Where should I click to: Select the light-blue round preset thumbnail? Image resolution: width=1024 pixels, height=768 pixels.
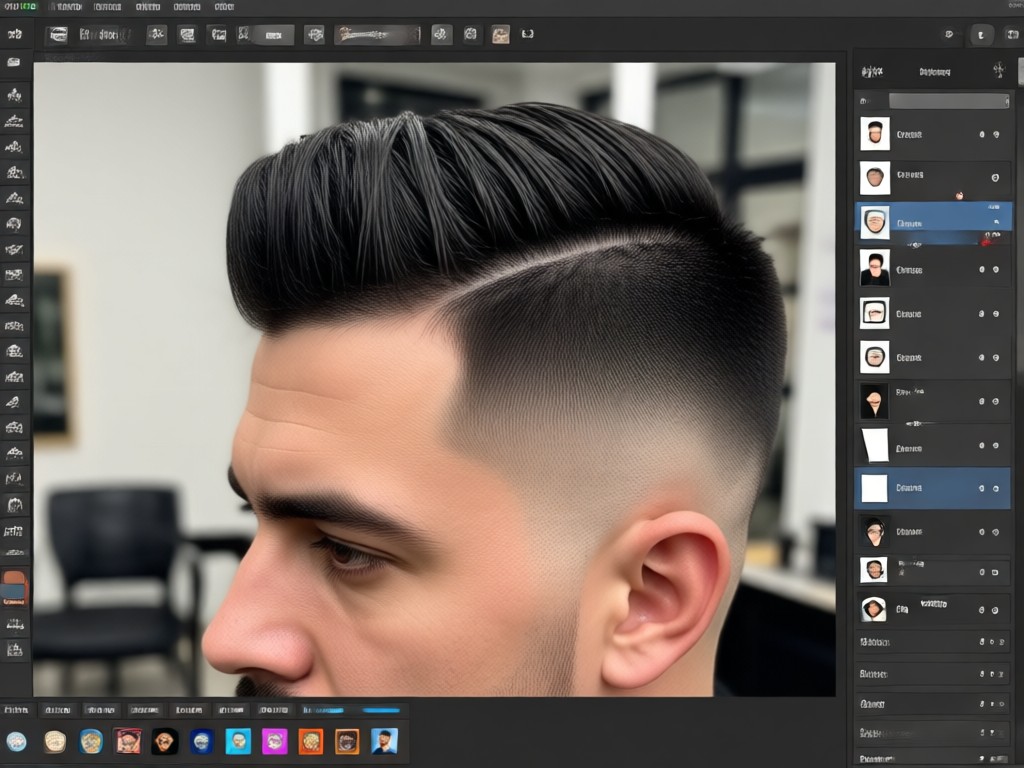tap(16, 742)
